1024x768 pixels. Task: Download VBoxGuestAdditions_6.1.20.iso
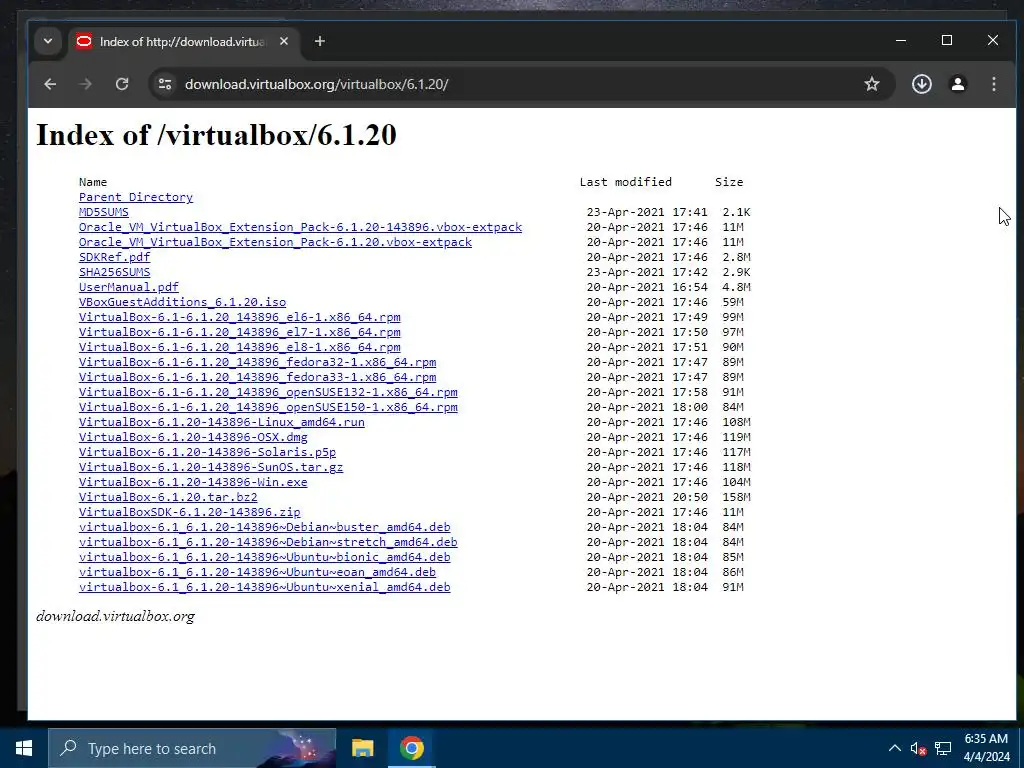(182, 302)
